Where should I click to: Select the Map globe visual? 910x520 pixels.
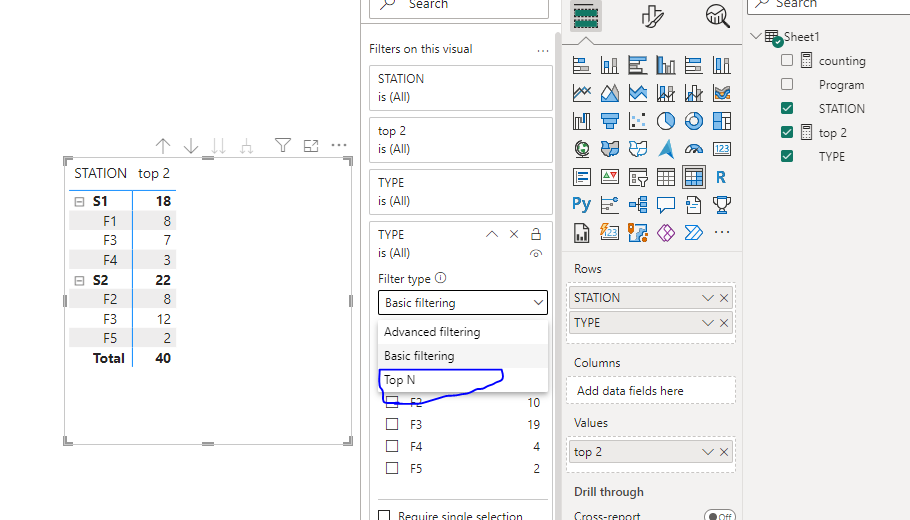point(582,149)
